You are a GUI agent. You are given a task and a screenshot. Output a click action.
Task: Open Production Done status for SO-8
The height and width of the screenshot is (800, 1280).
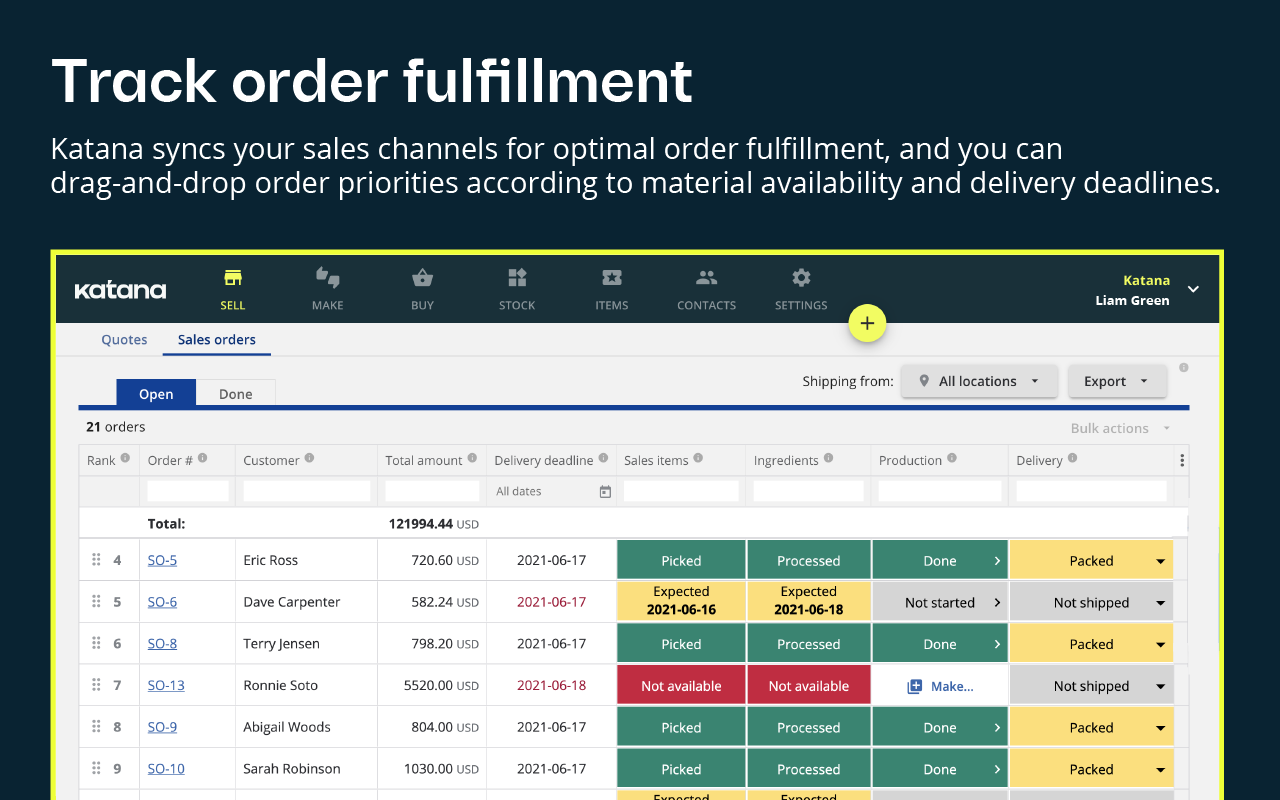point(940,644)
